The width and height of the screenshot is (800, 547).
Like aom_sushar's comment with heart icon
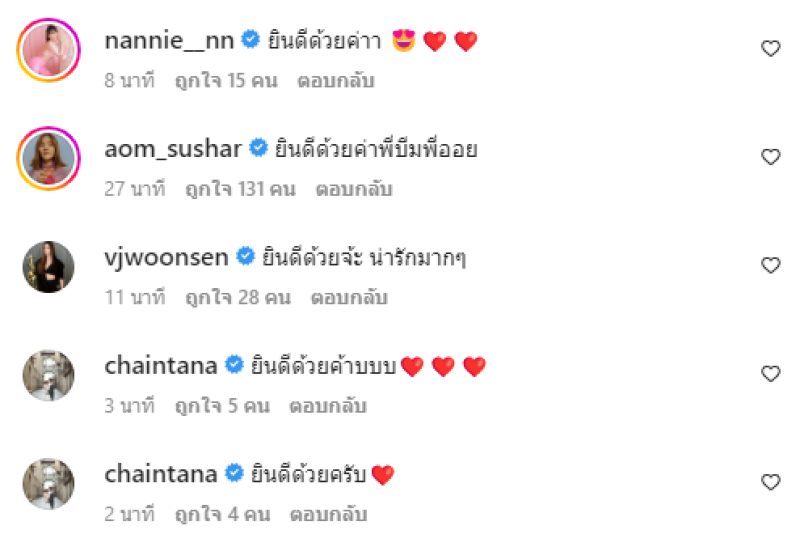click(x=770, y=157)
